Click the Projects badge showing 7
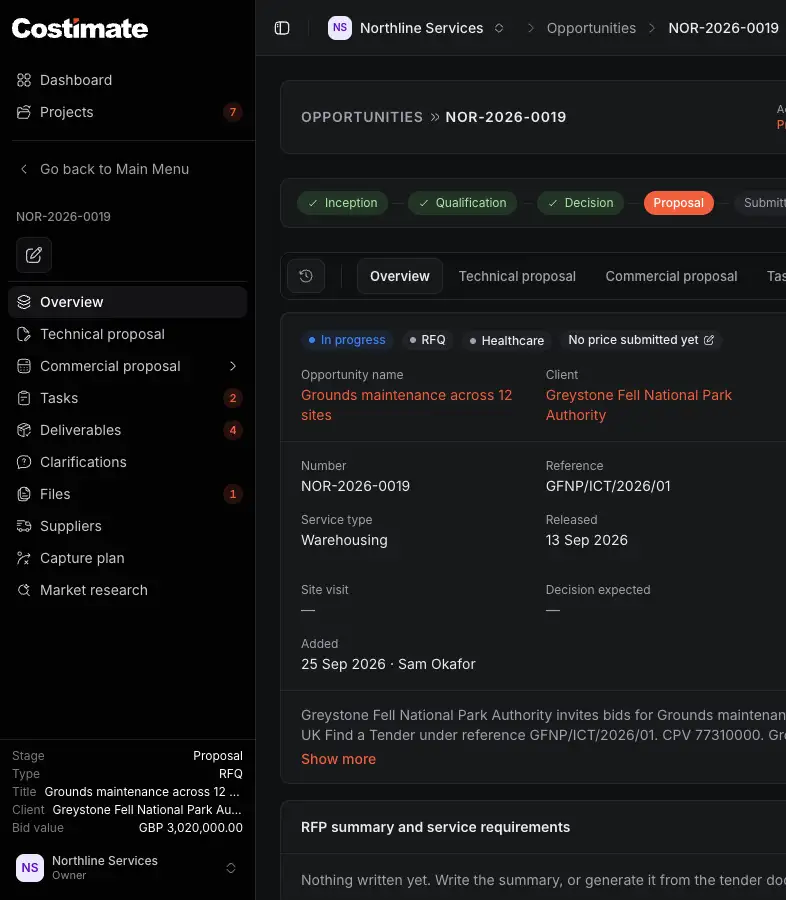The height and width of the screenshot is (900, 786). [x=233, y=112]
